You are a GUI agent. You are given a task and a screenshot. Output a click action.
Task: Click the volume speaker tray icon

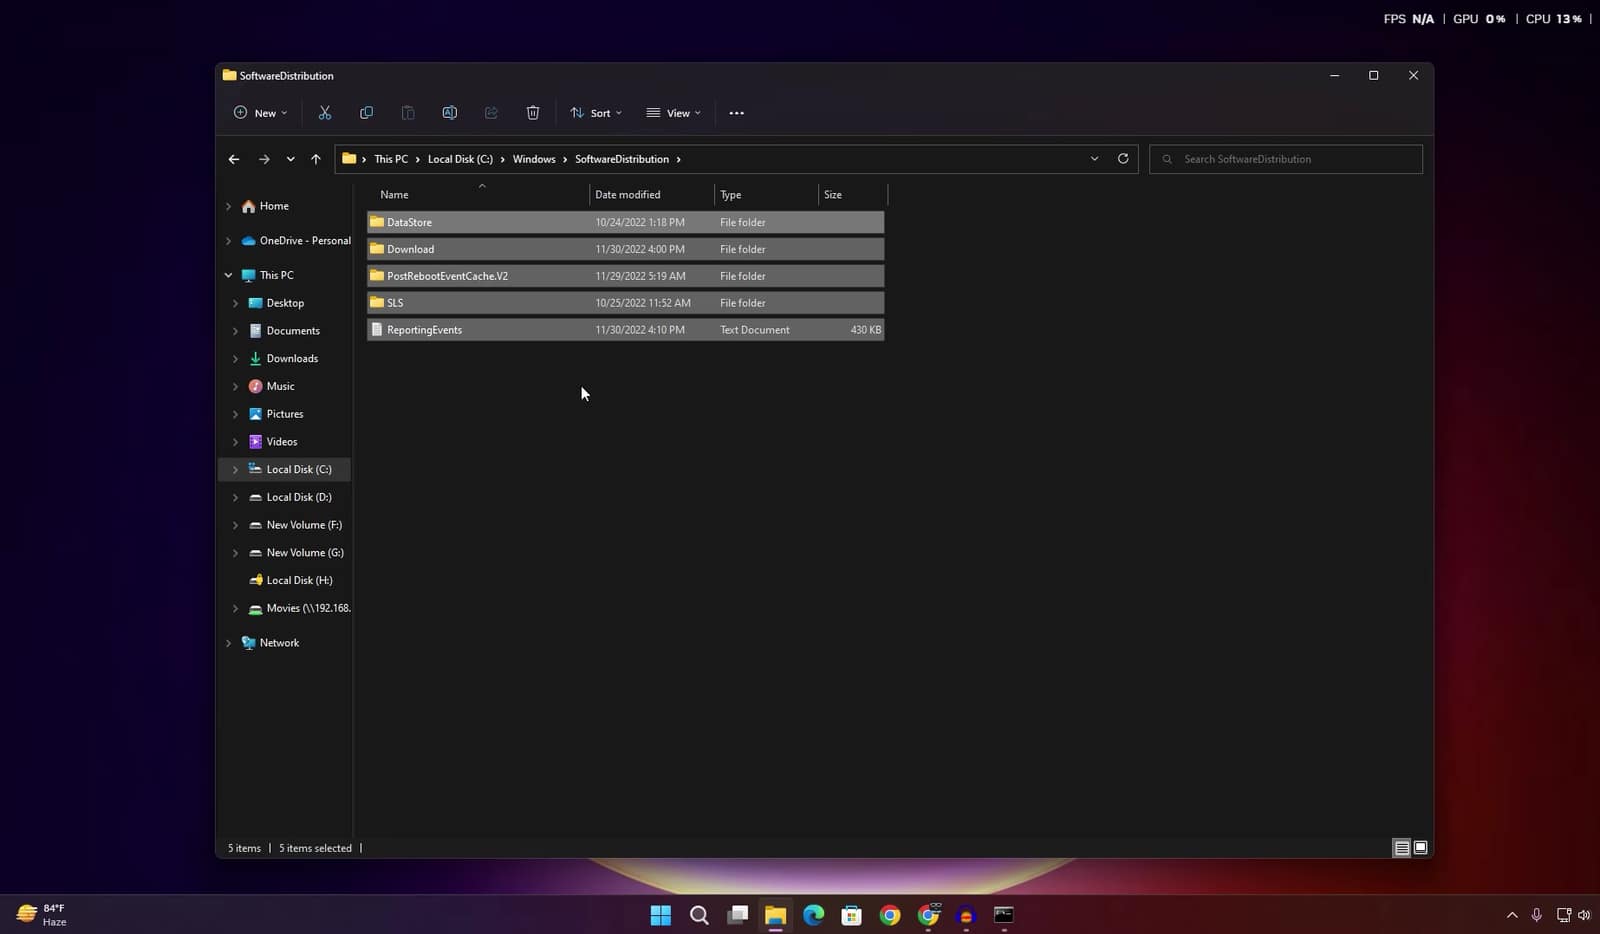click(1584, 915)
